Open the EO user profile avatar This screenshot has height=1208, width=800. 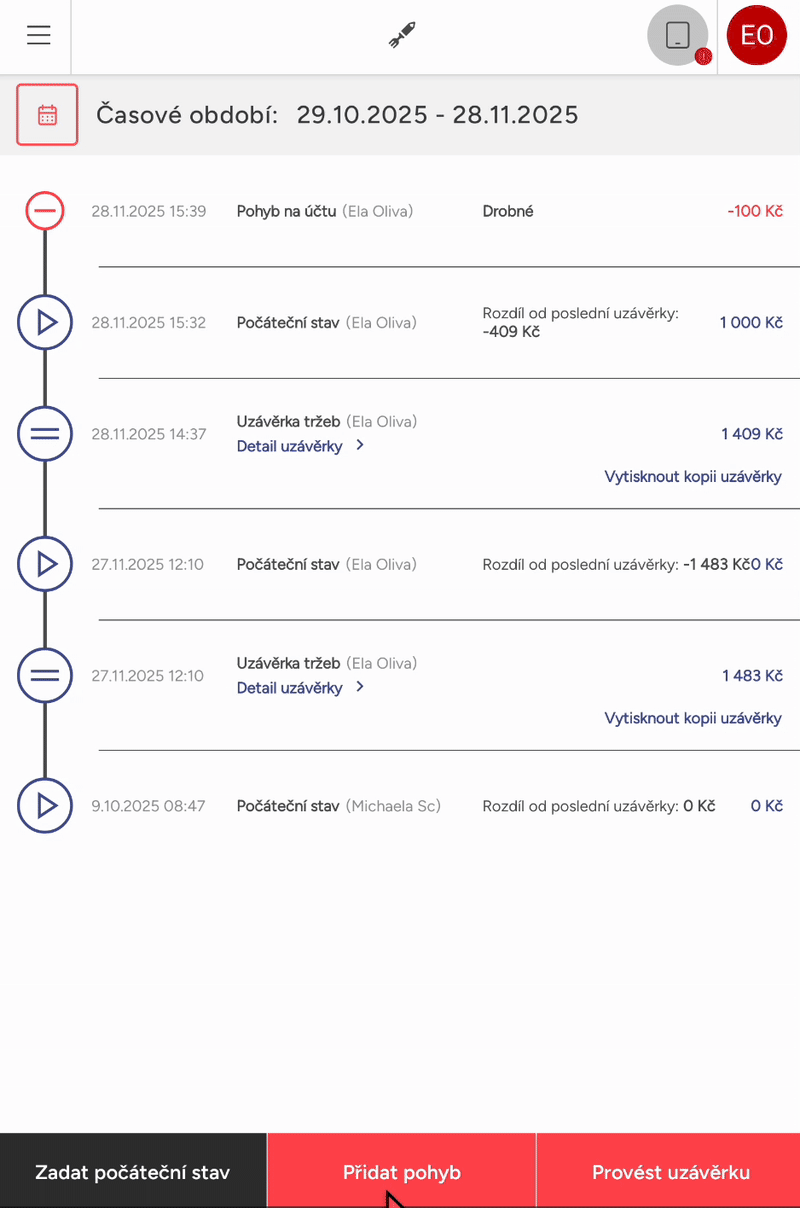pyautogui.click(x=757, y=36)
